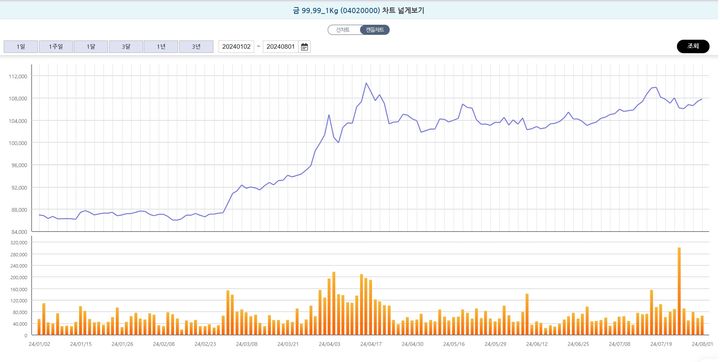This screenshot has height=362, width=720.
Task: Select the 1주일 period button
Action: pos(56,47)
